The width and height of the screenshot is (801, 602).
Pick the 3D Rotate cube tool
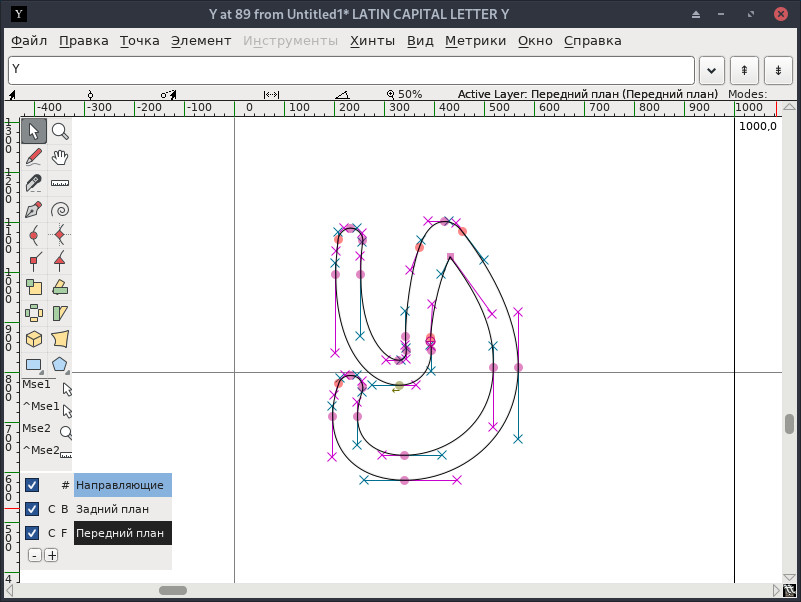(x=34, y=339)
